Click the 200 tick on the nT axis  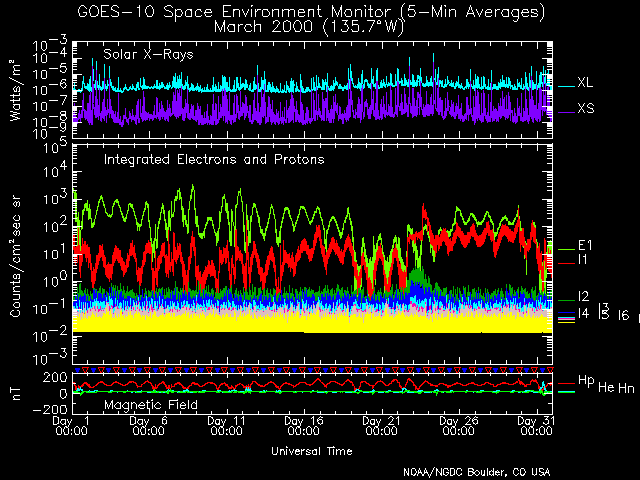[x=55, y=377]
